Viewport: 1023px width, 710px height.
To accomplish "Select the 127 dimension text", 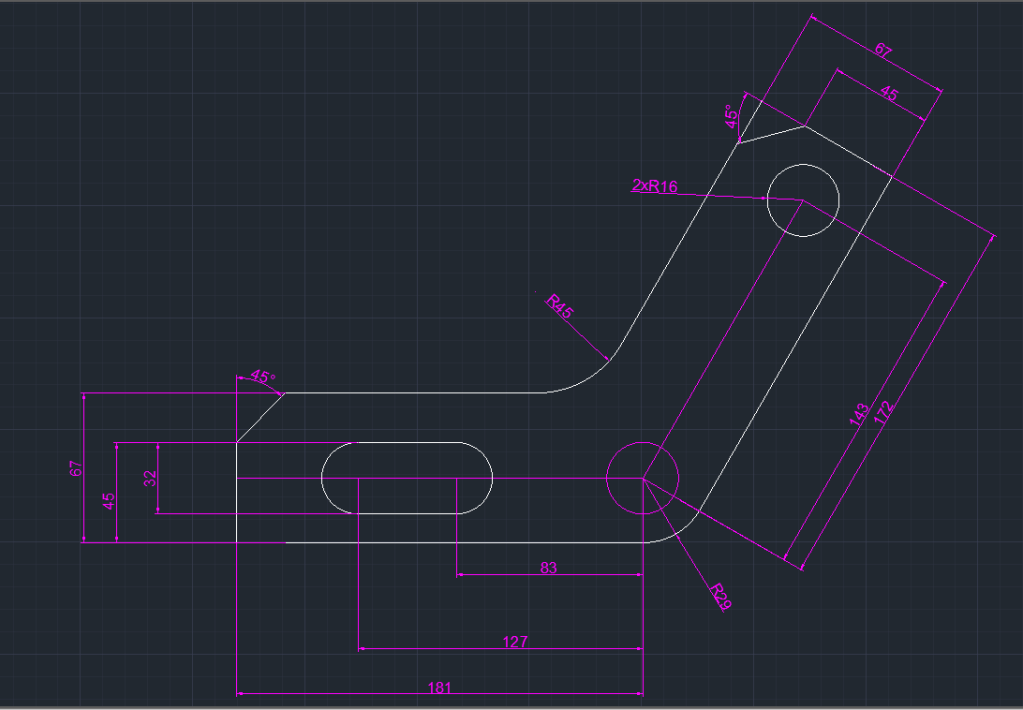I will tap(515, 642).
